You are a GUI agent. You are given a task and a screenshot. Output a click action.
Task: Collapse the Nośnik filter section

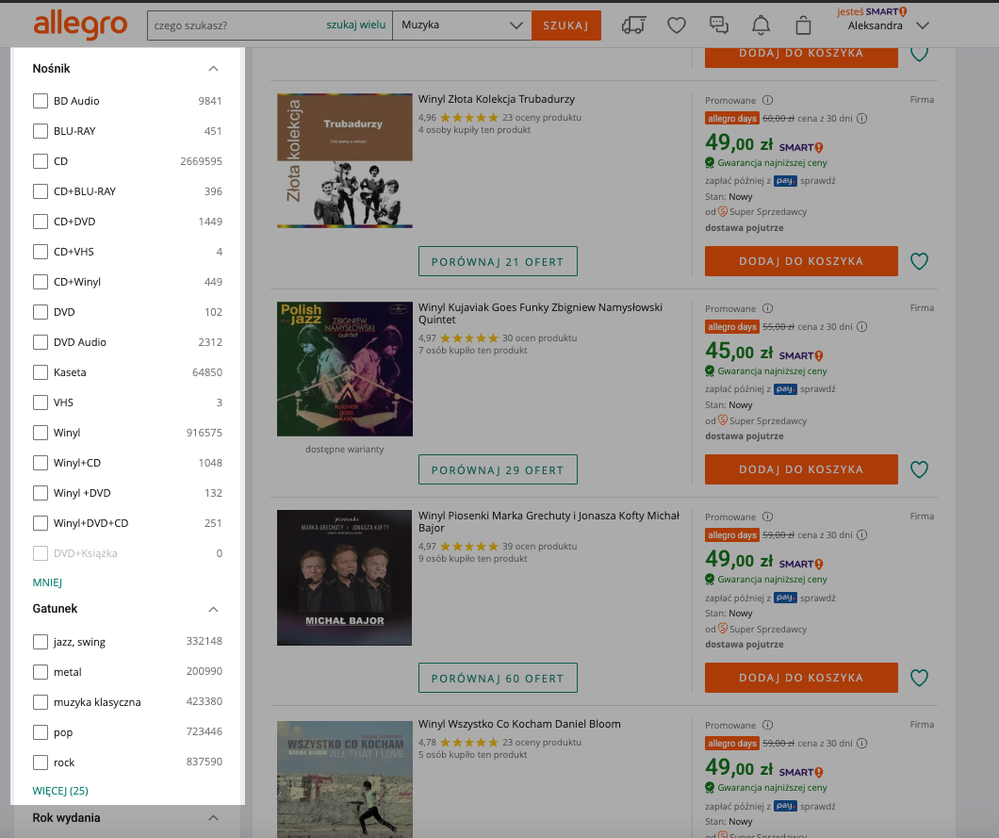pos(213,69)
